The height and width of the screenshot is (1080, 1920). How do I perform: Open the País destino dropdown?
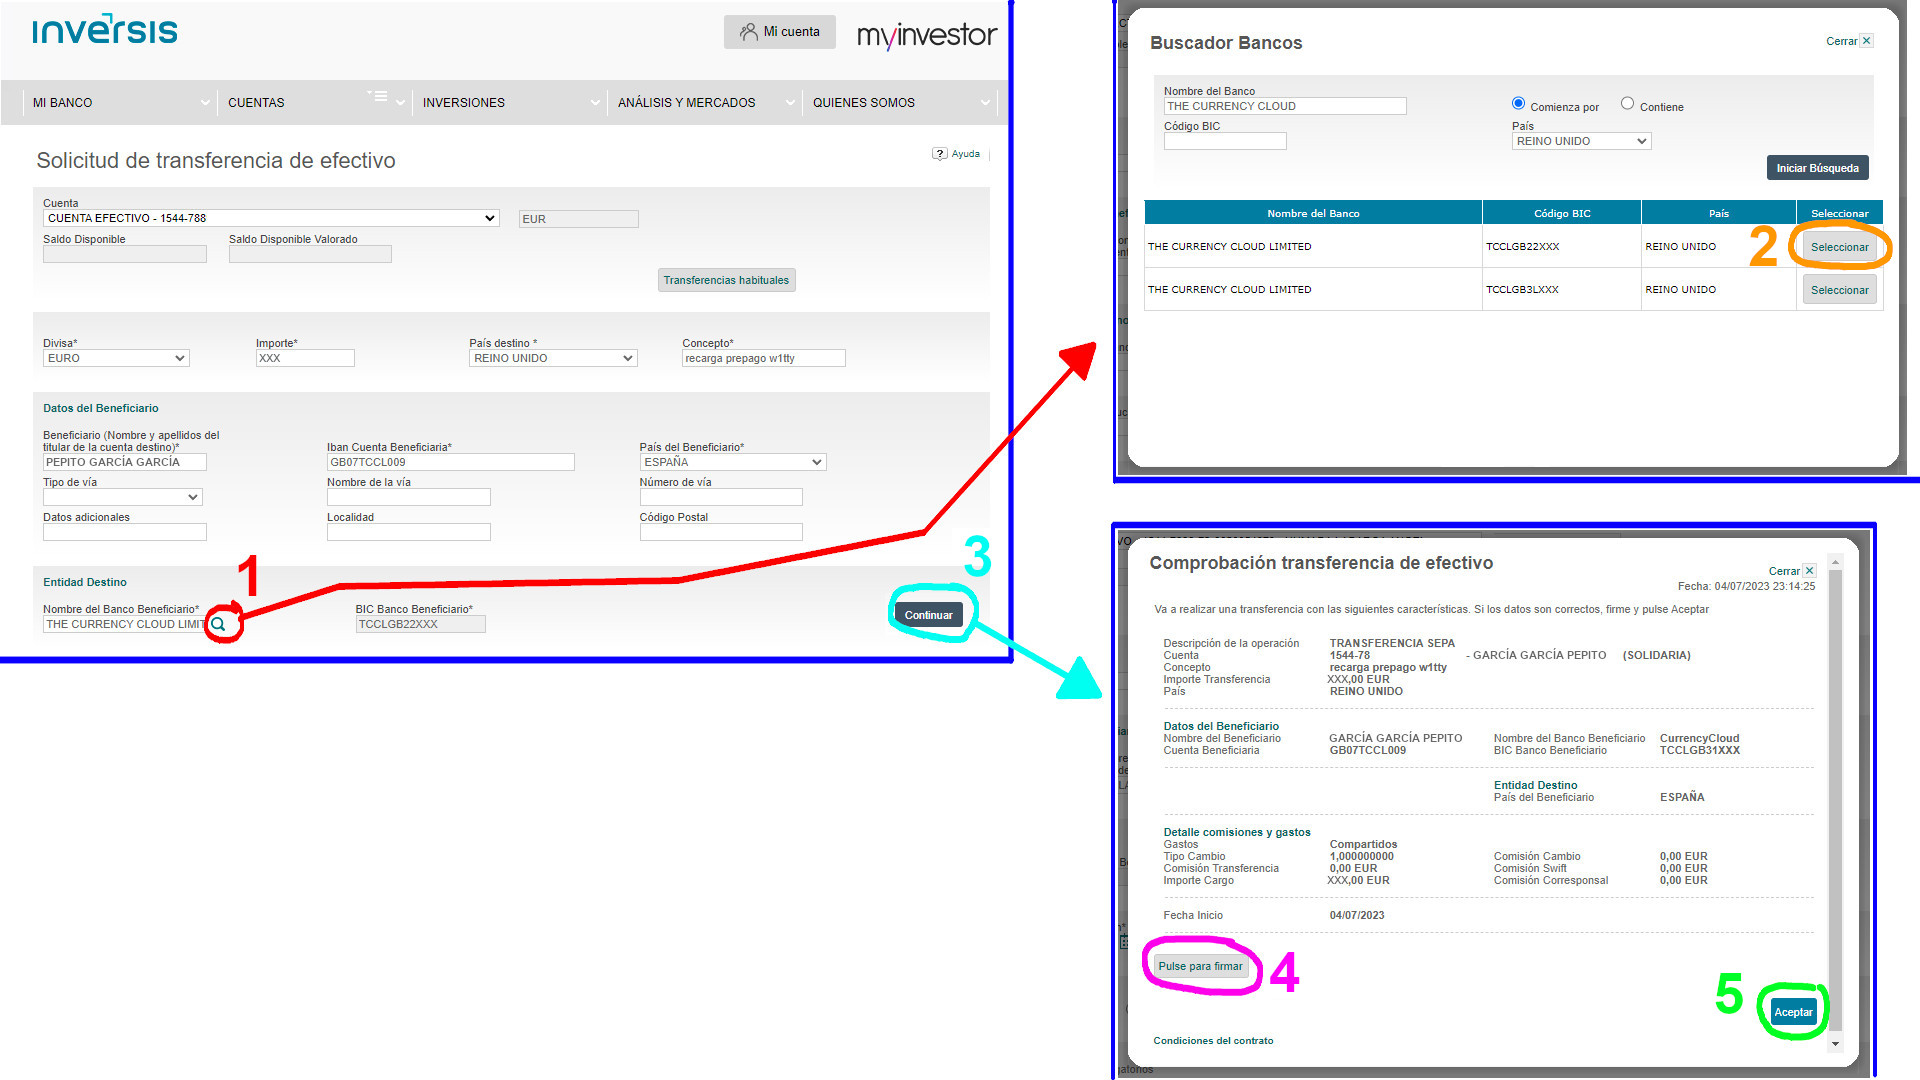coord(553,358)
